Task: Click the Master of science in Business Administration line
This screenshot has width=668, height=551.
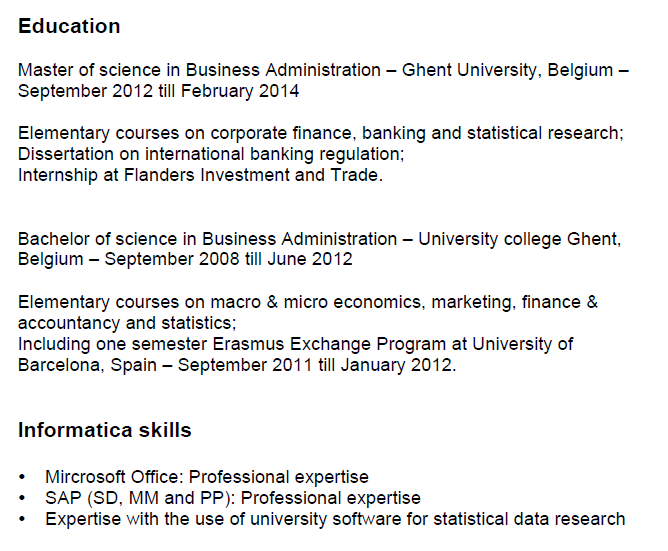Action: pyautogui.click(x=200, y=70)
